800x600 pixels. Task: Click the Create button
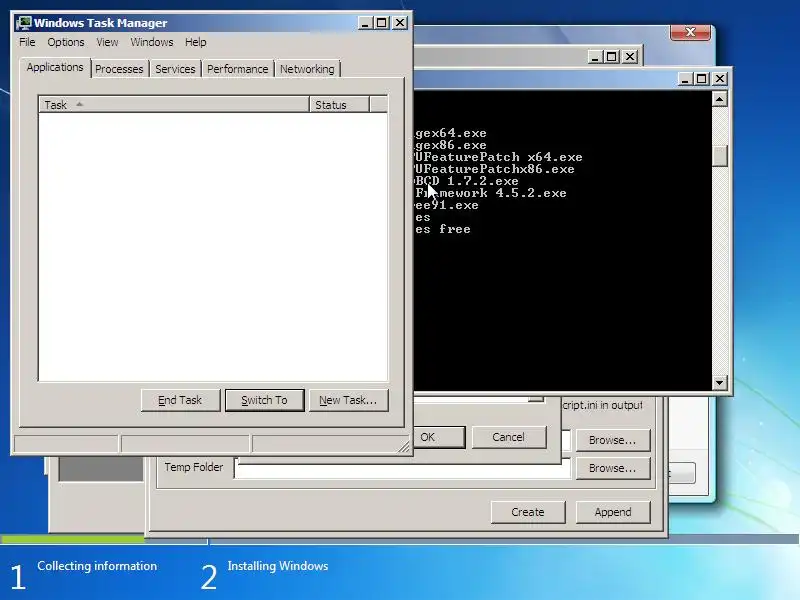528,512
